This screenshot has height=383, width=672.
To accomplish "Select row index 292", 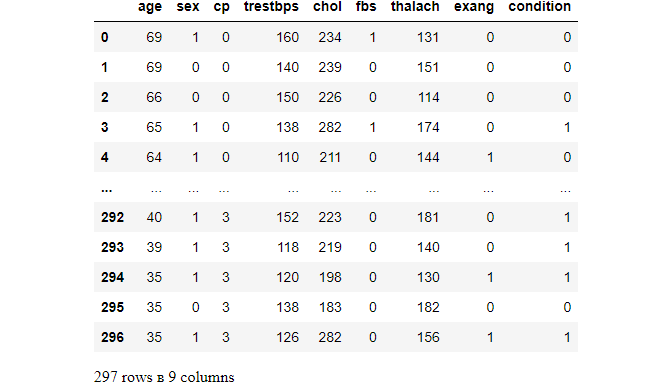I will (112, 217).
